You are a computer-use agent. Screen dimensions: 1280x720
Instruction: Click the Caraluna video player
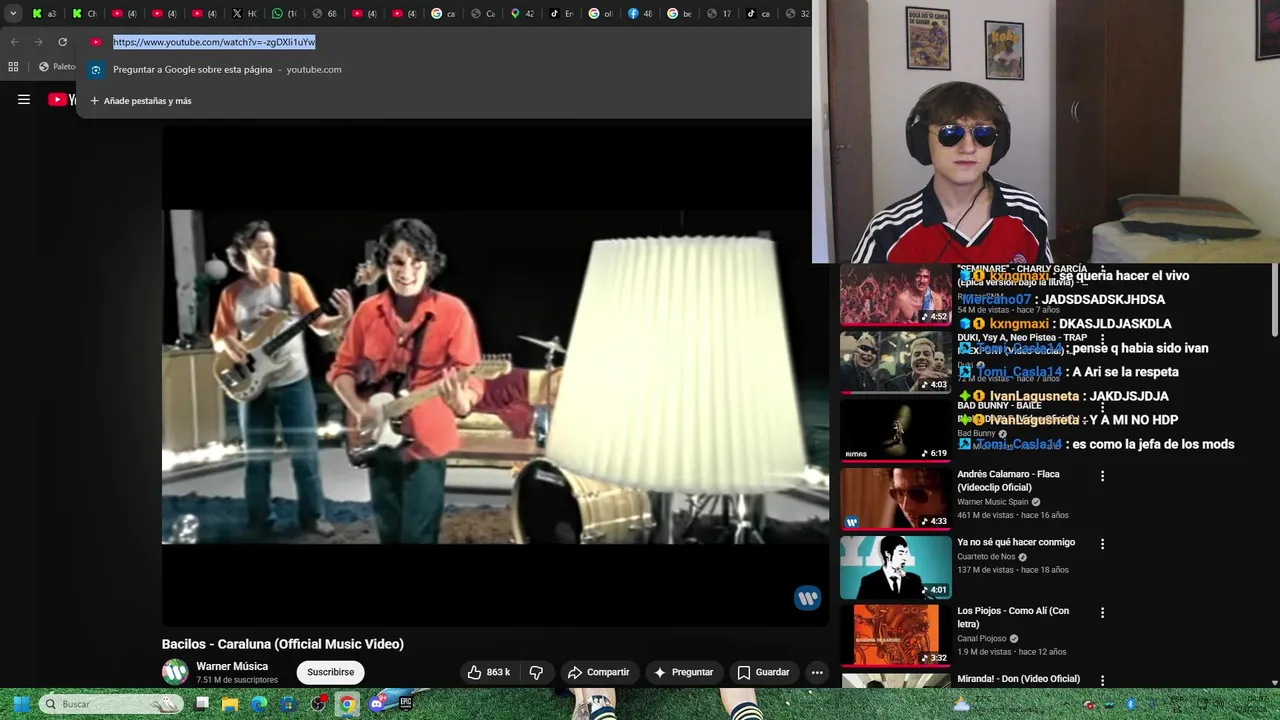click(x=495, y=376)
